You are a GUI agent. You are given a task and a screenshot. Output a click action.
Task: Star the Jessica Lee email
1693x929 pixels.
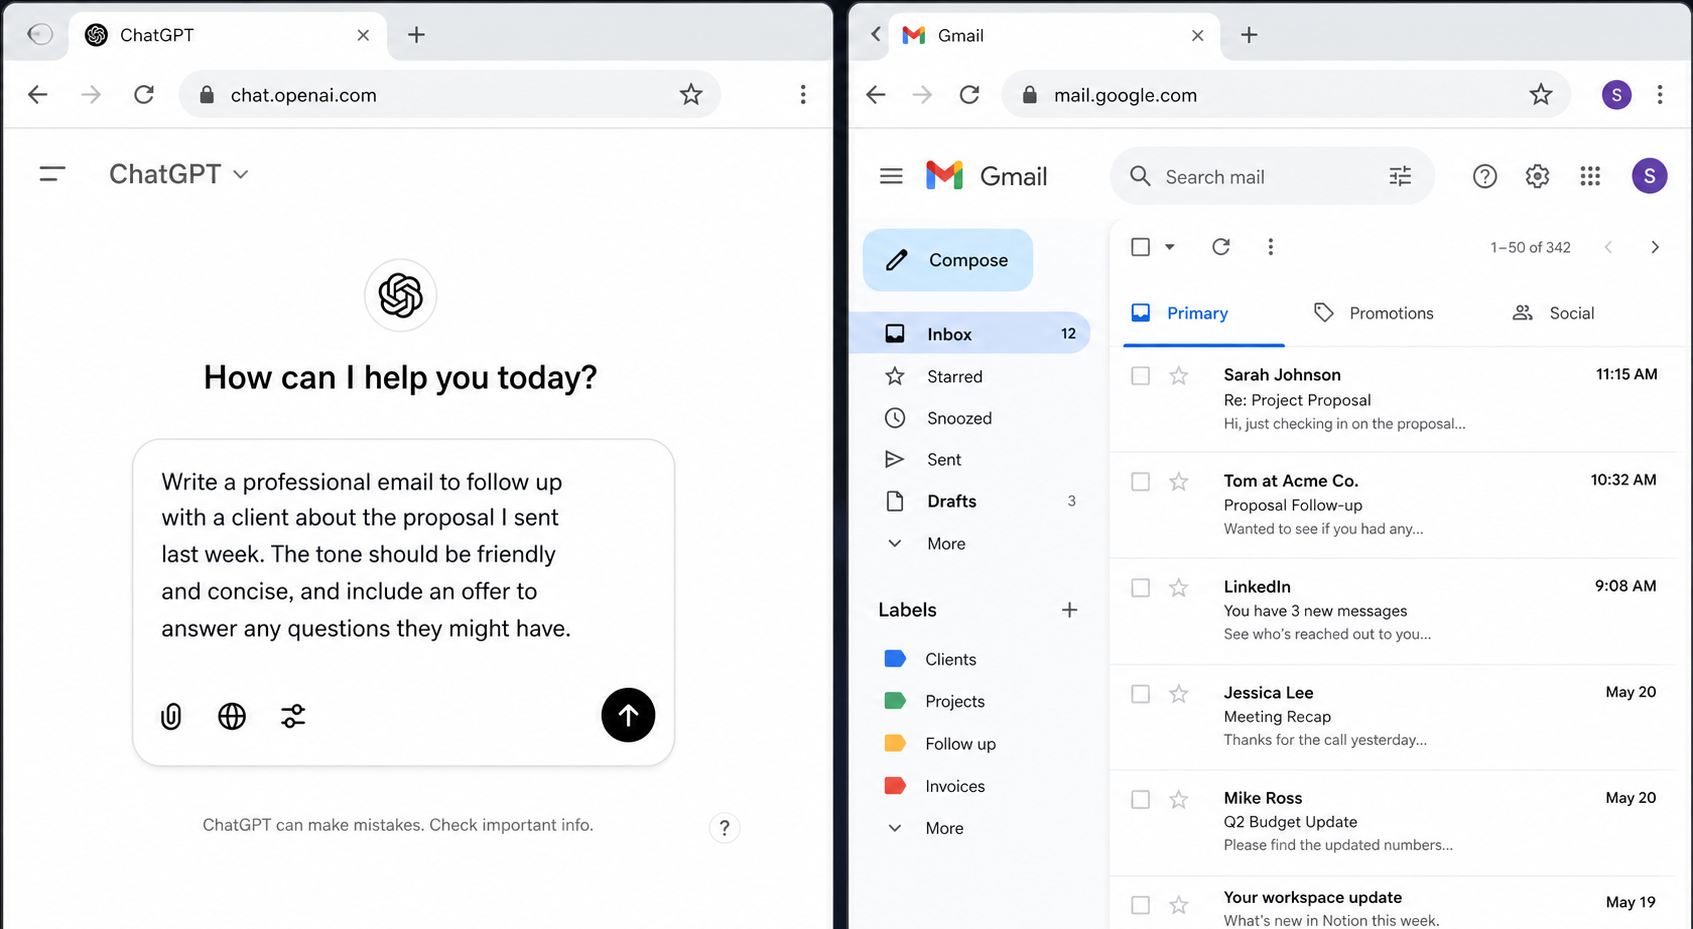(x=1179, y=694)
